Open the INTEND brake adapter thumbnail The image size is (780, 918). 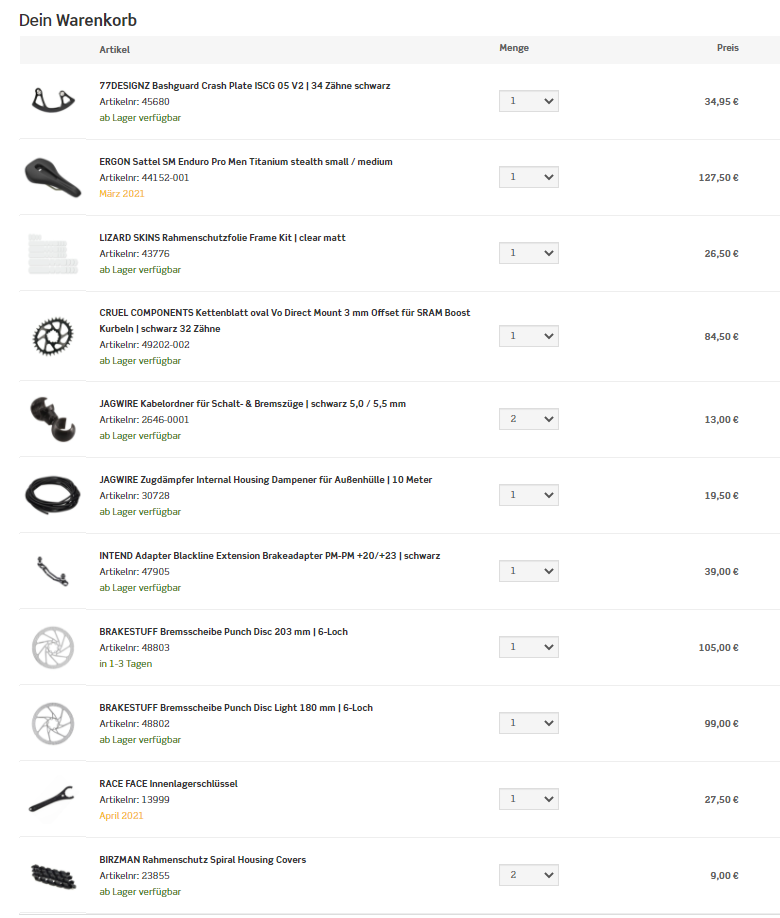coord(52,572)
